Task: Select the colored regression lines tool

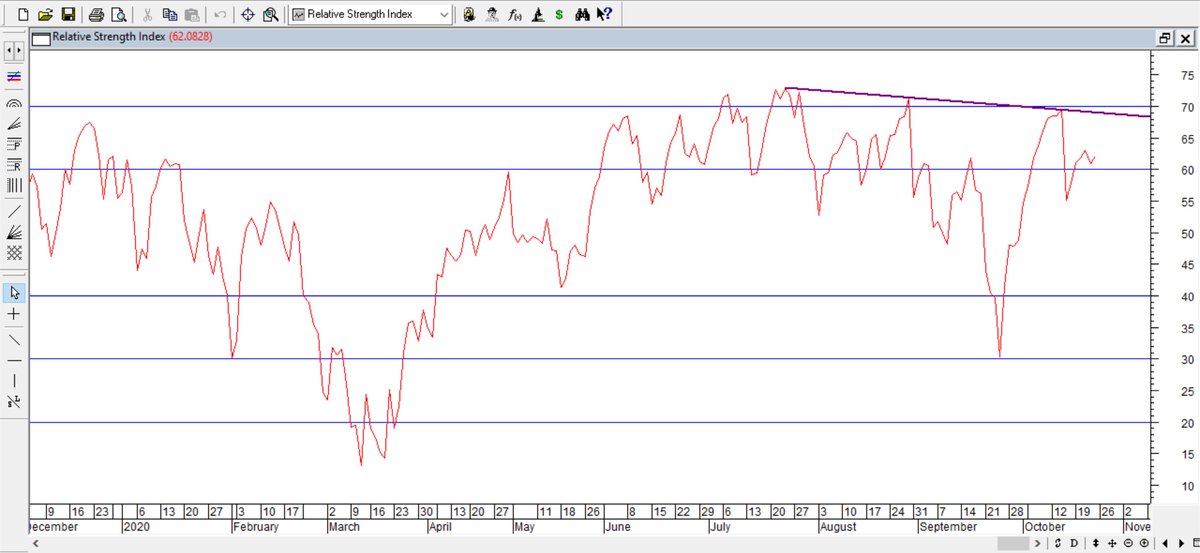Action: pos(14,77)
